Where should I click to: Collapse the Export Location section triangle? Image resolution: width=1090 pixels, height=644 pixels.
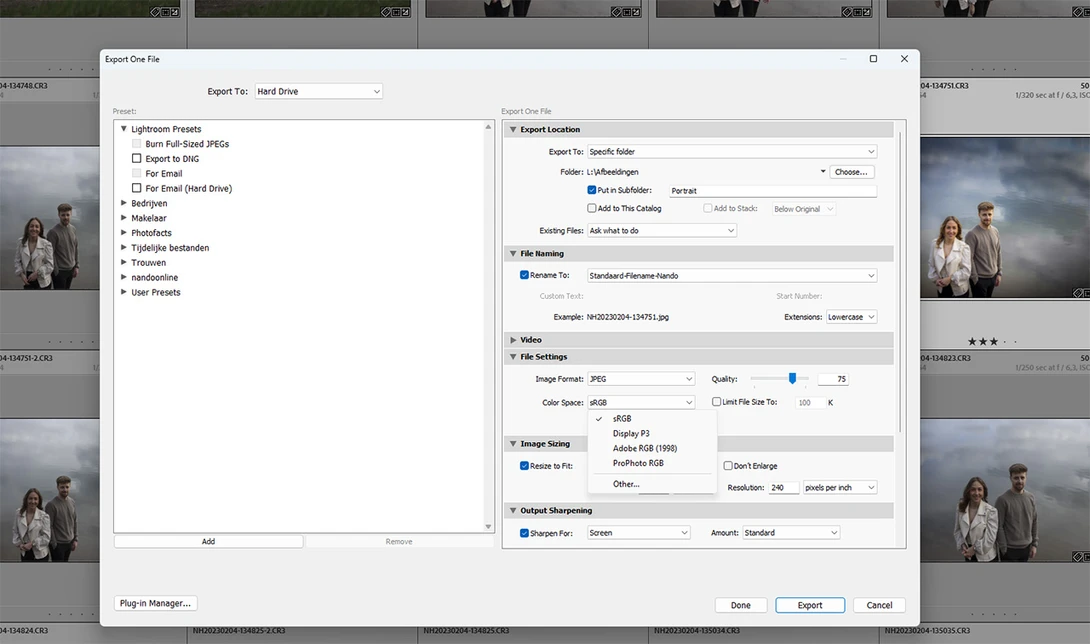click(x=513, y=129)
